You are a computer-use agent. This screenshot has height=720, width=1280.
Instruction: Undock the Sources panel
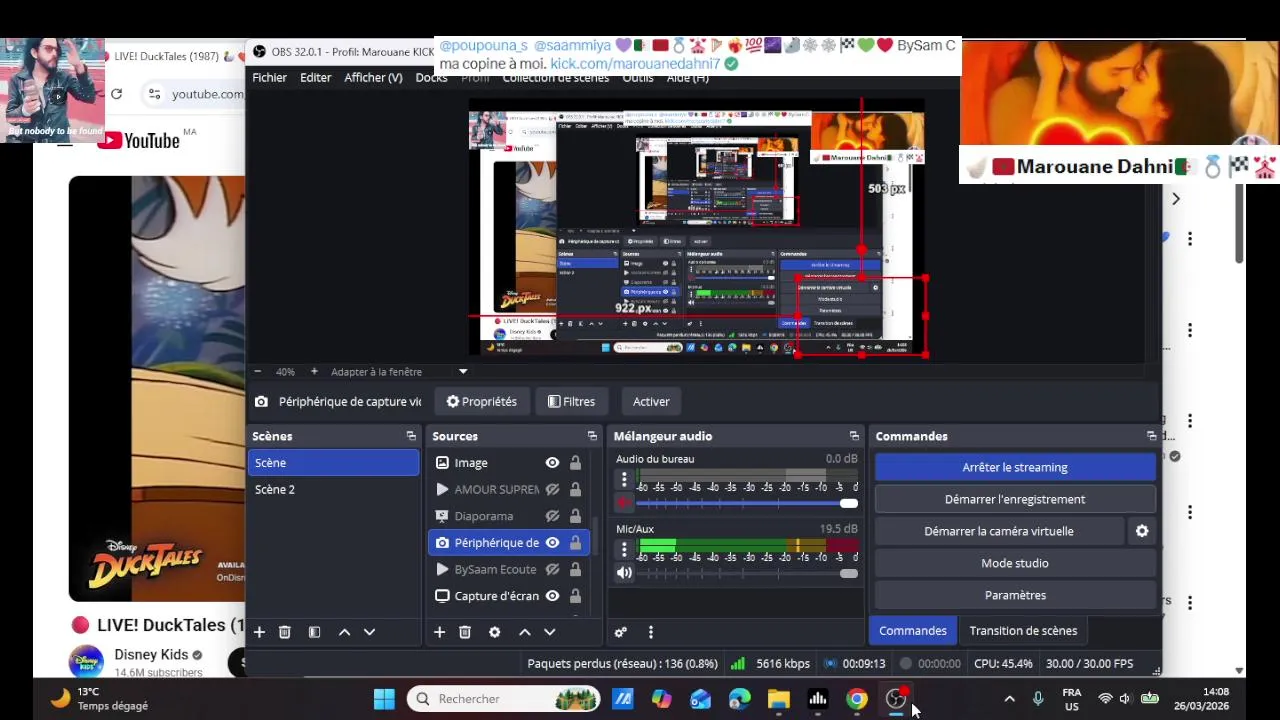pyautogui.click(x=592, y=436)
